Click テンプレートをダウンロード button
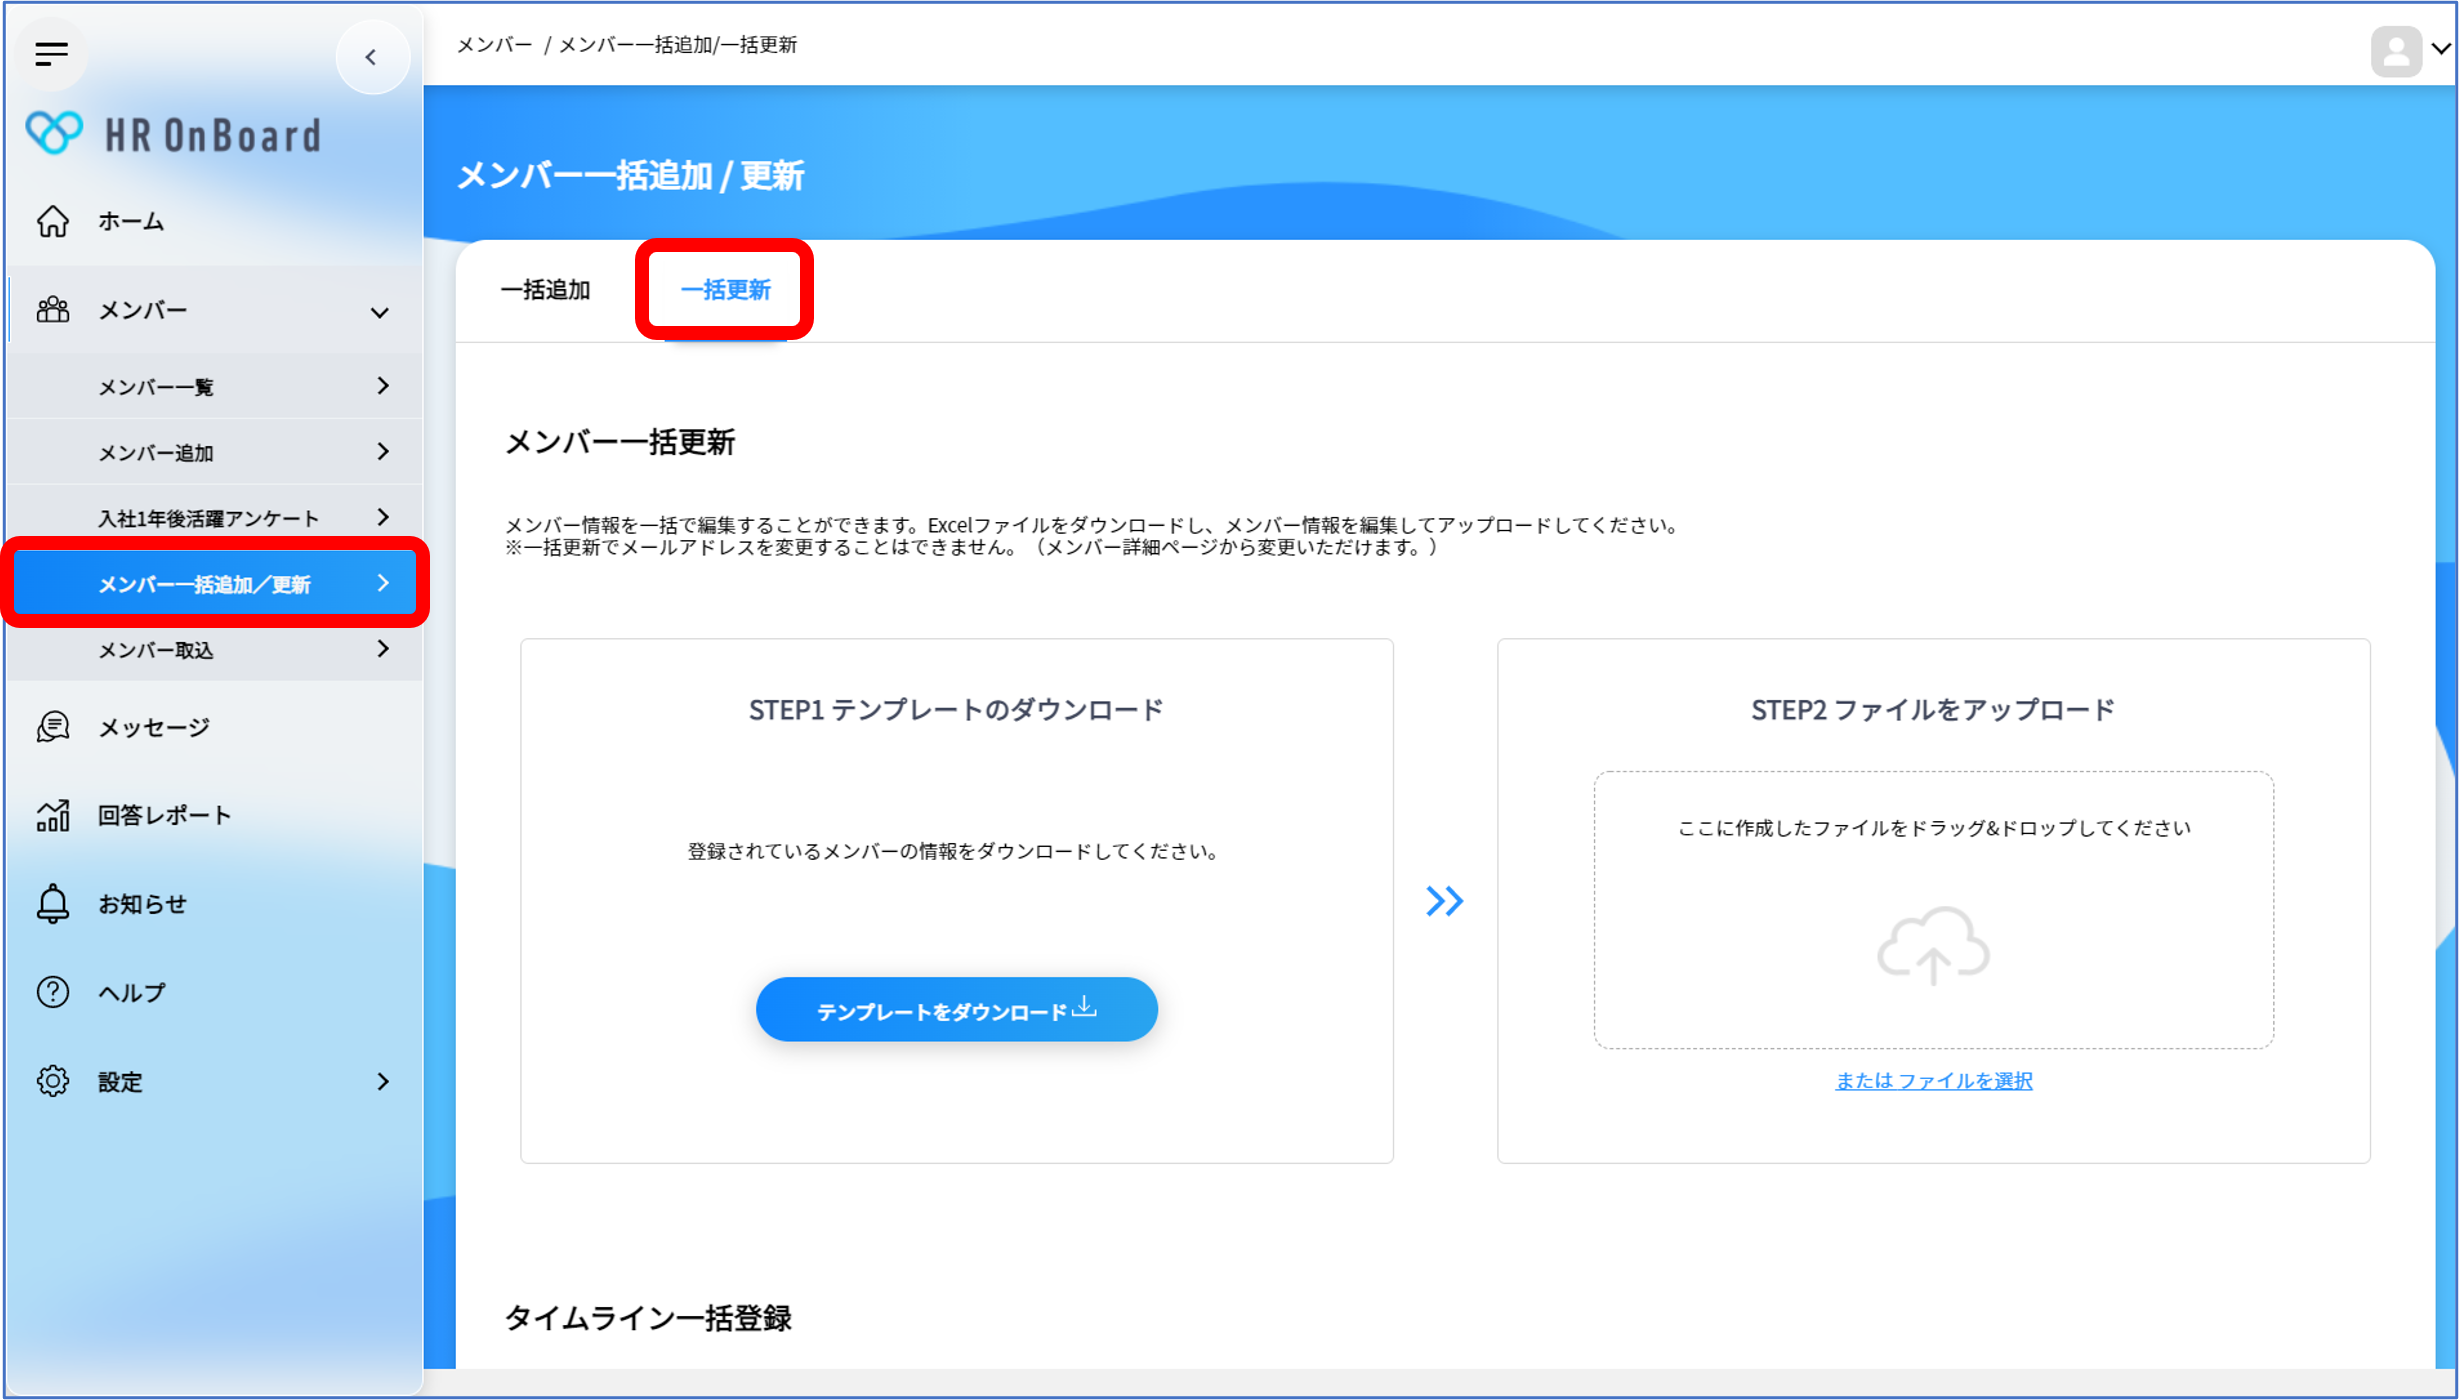 click(x=956, y=1010)
